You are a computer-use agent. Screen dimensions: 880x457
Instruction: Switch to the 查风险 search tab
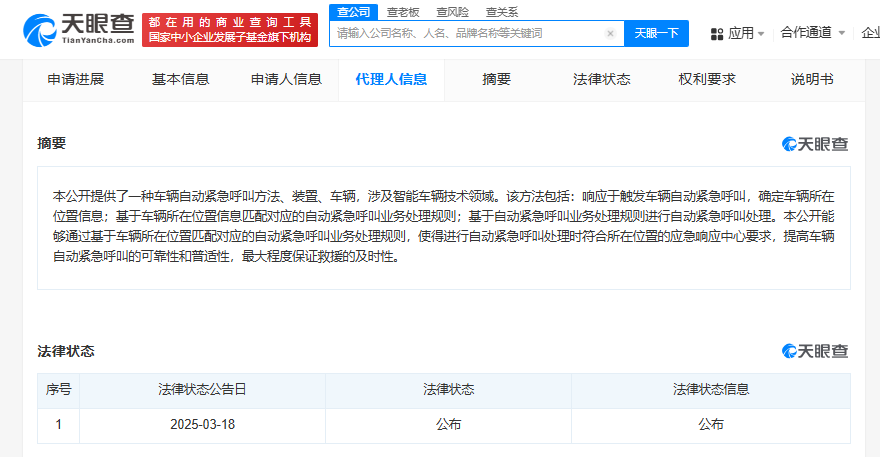click(452, 12)
